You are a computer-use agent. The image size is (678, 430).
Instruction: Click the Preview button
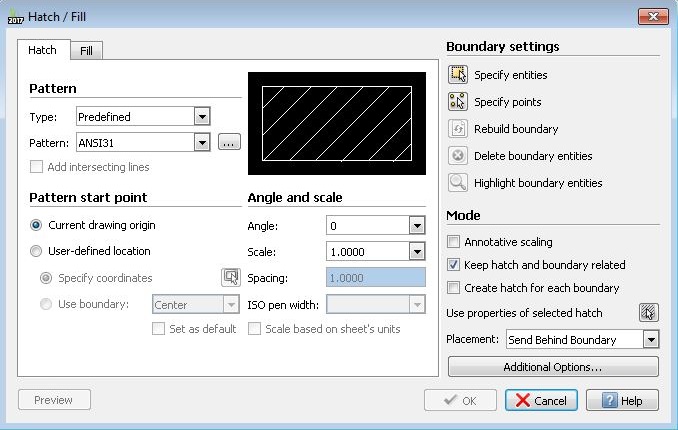(x=54, y=400)
